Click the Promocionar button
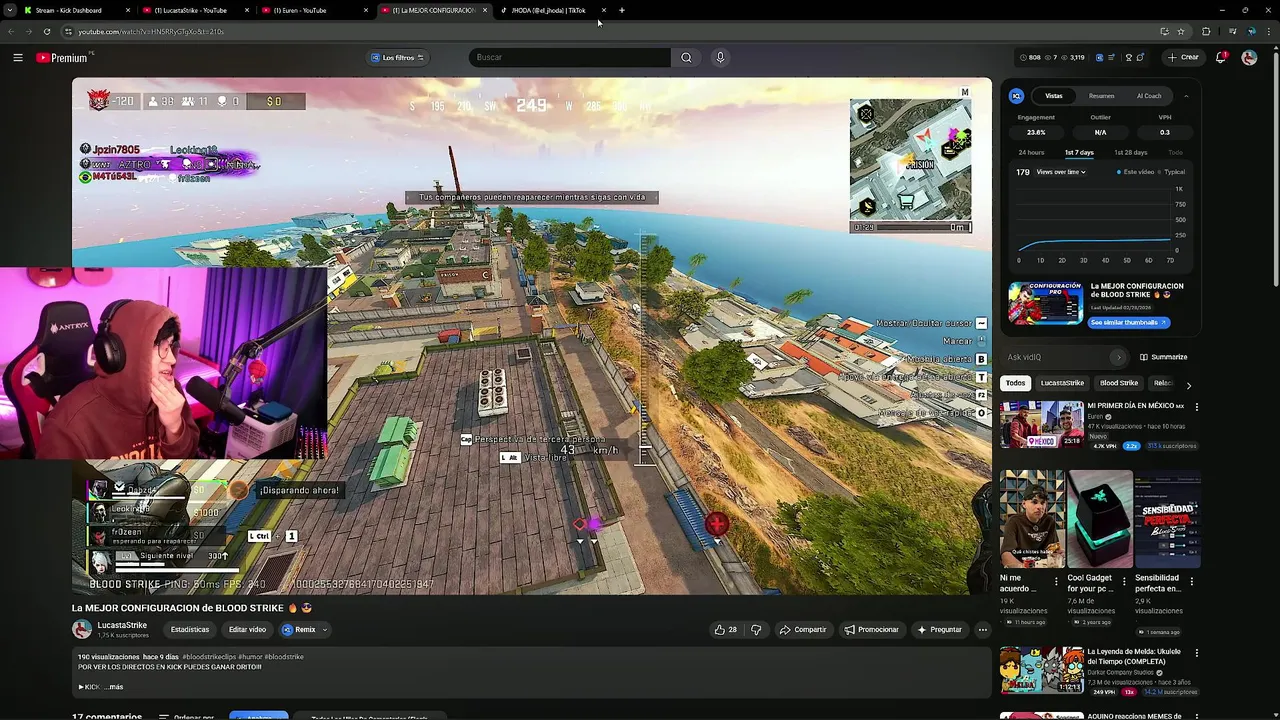Viewport: 1280px width, 720px height. point(872,630)
